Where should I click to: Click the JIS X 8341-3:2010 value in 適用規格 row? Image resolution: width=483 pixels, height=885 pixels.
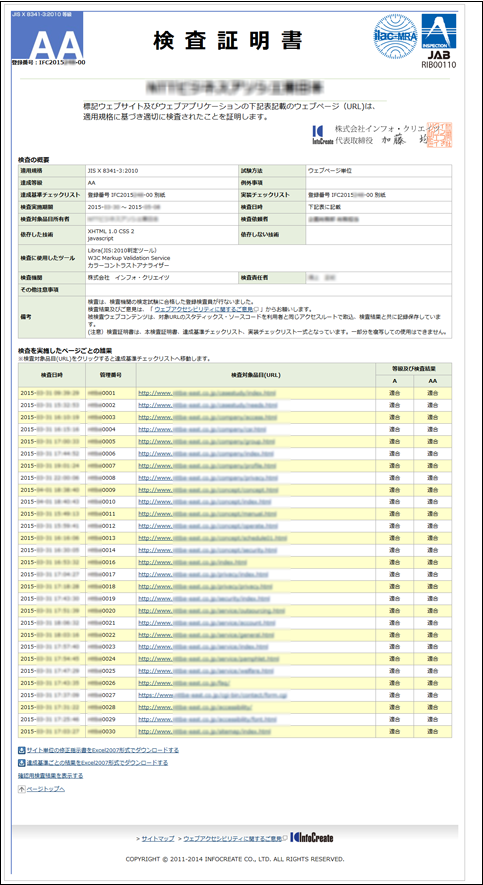(x=111, y=170)
